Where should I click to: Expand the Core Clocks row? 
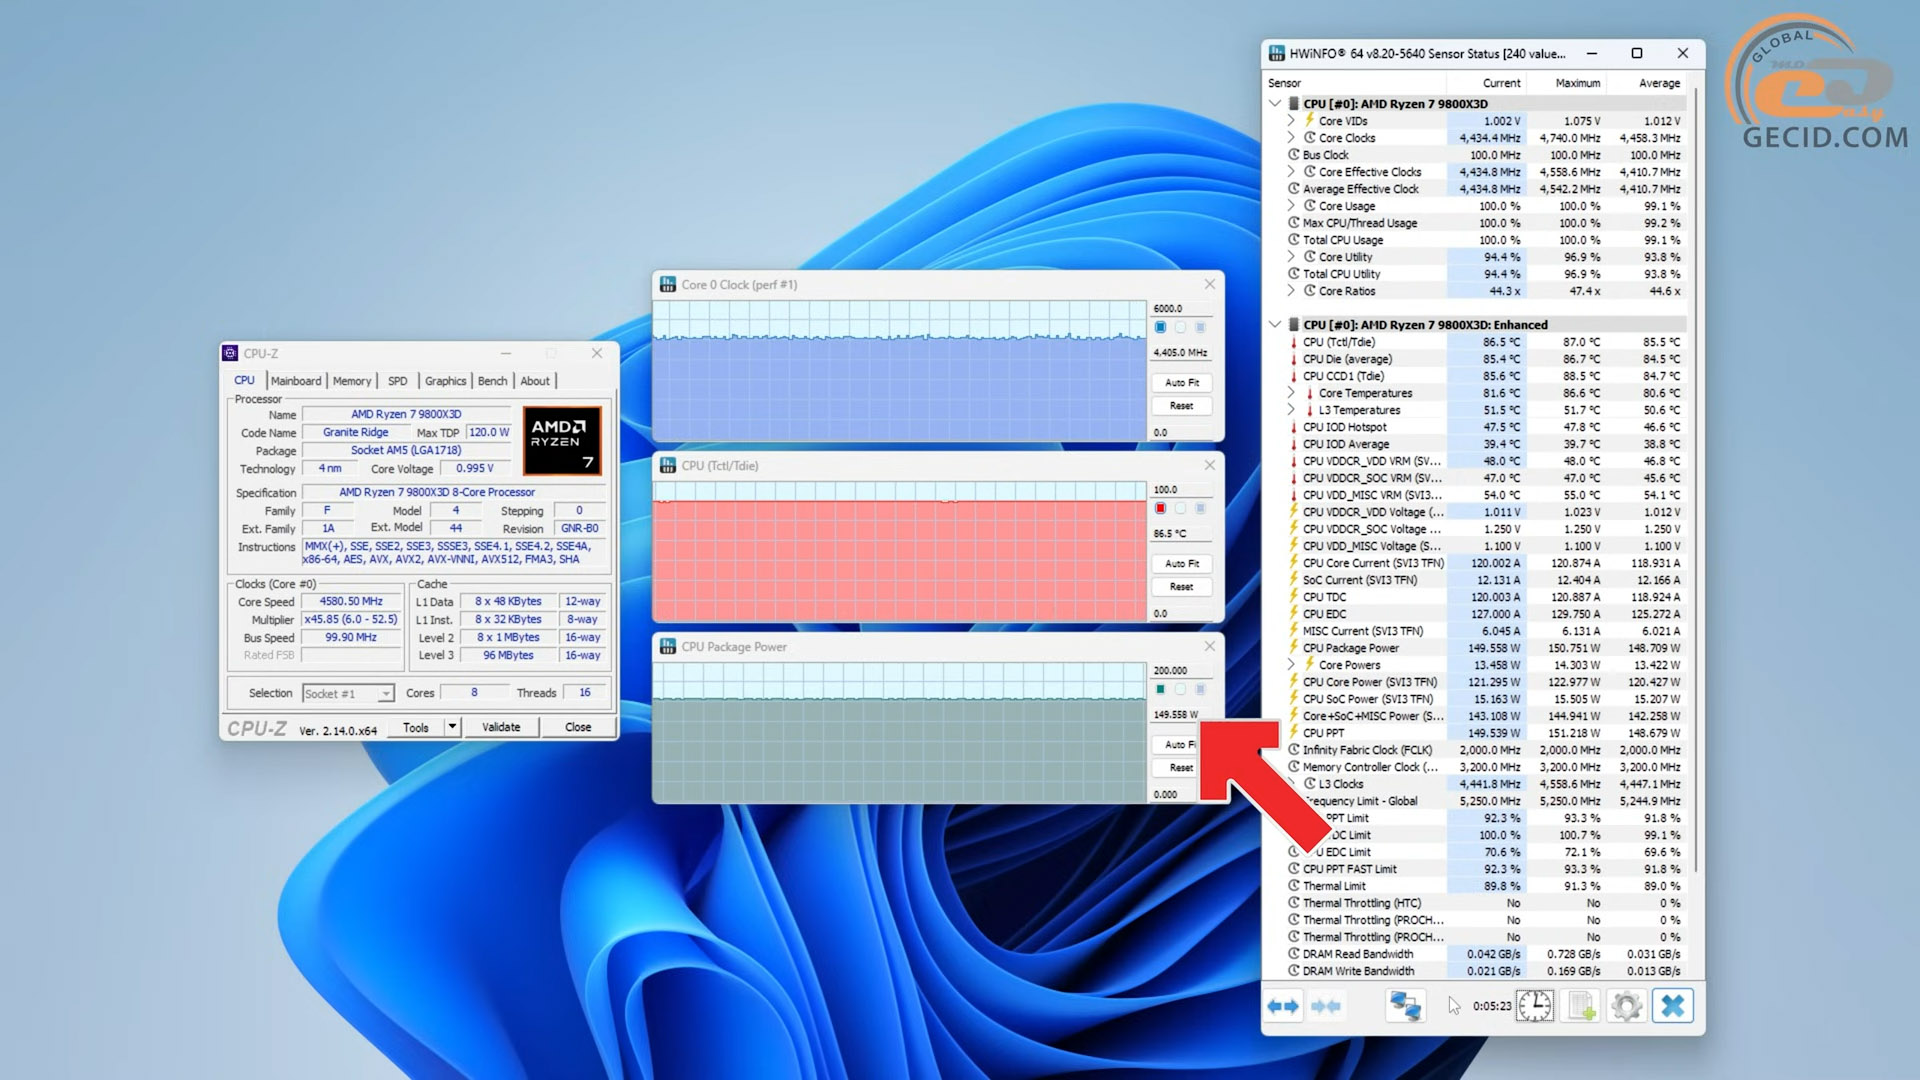pyautogui.click(x=1291, y=138)
